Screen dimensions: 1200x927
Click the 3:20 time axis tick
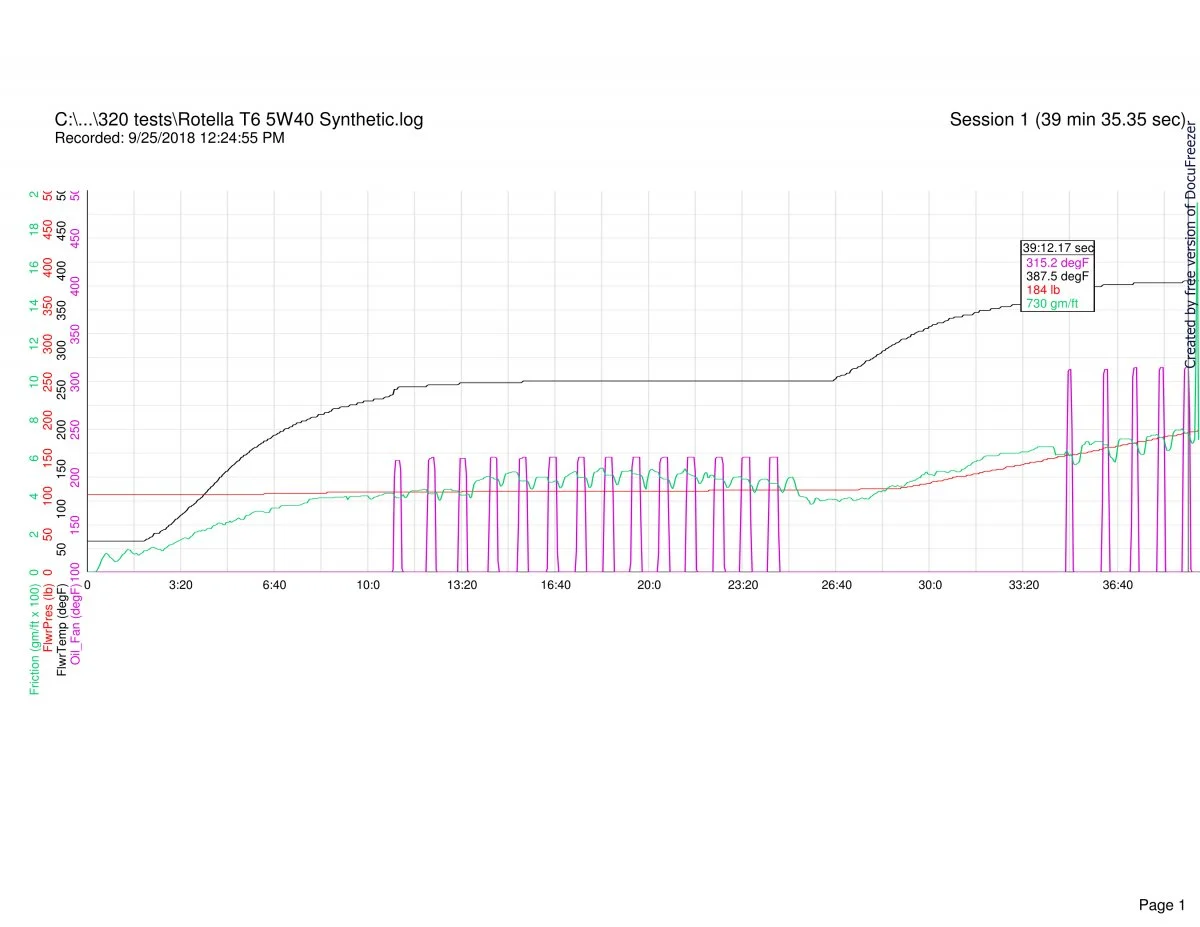180,584
